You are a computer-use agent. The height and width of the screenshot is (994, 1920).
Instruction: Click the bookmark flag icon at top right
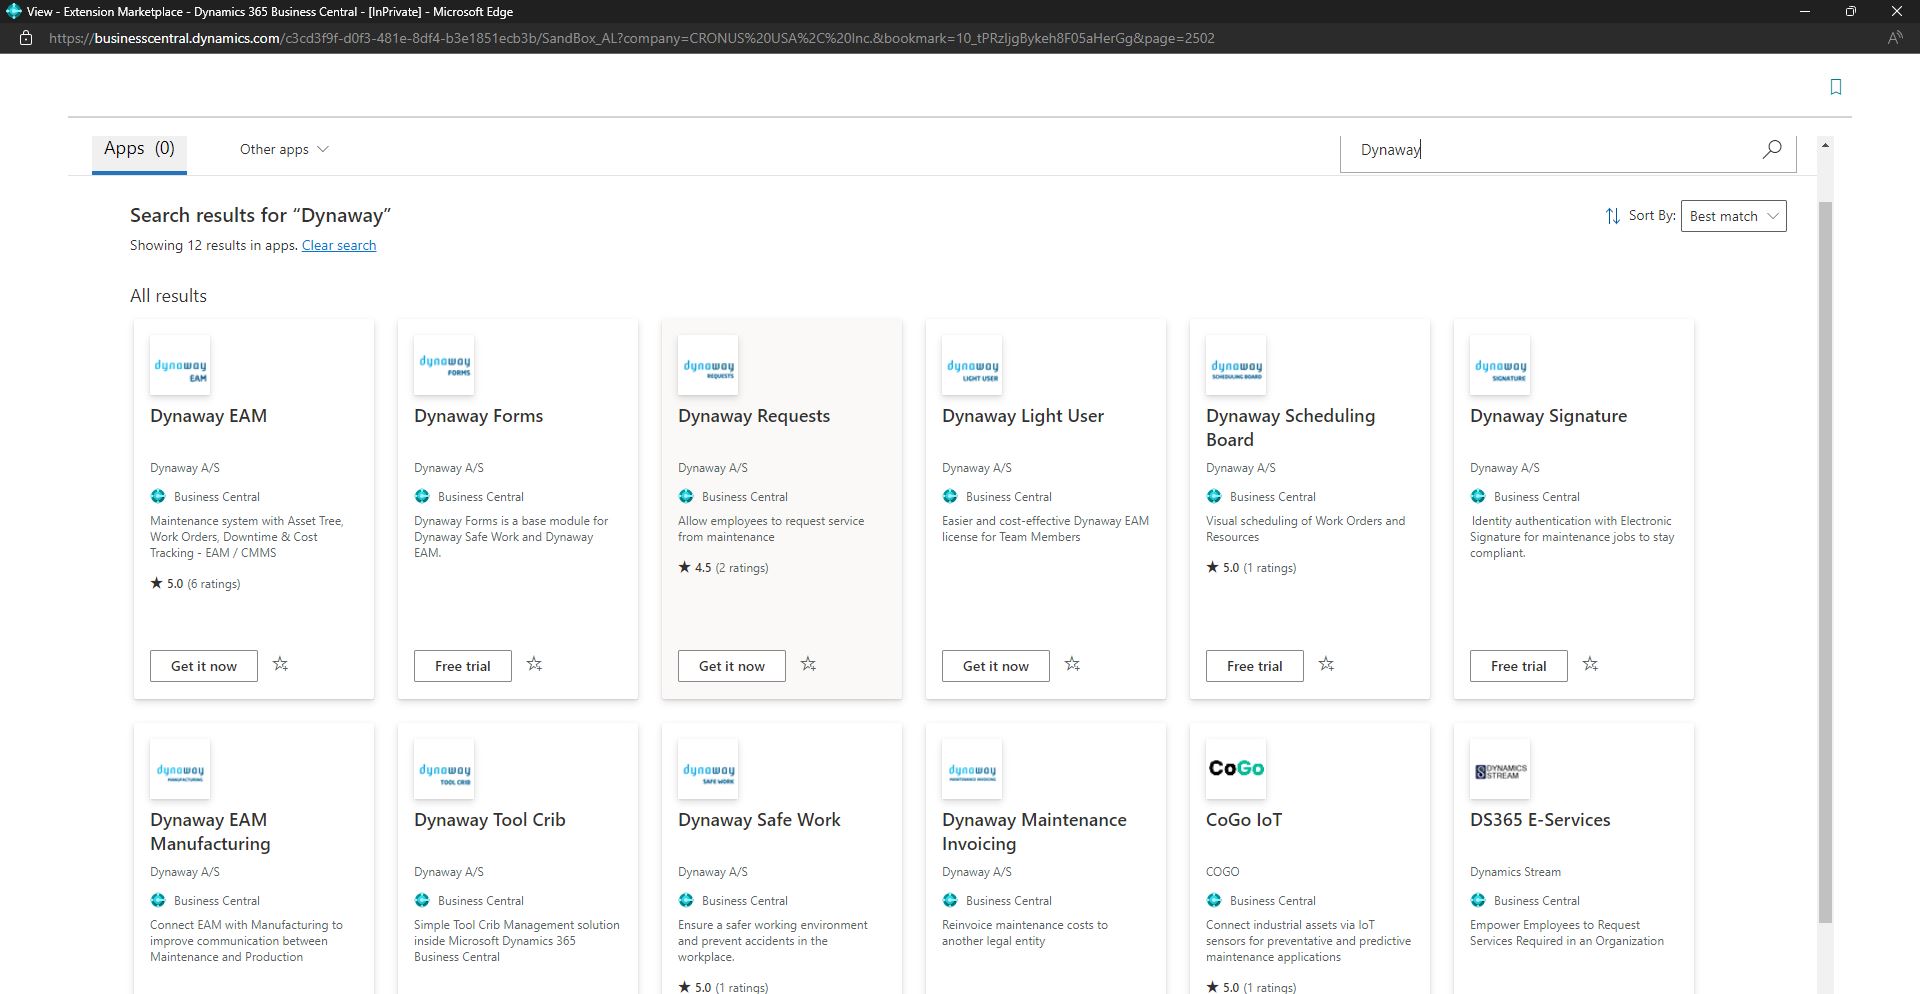pyautogui.click(x=1836, y=87)
